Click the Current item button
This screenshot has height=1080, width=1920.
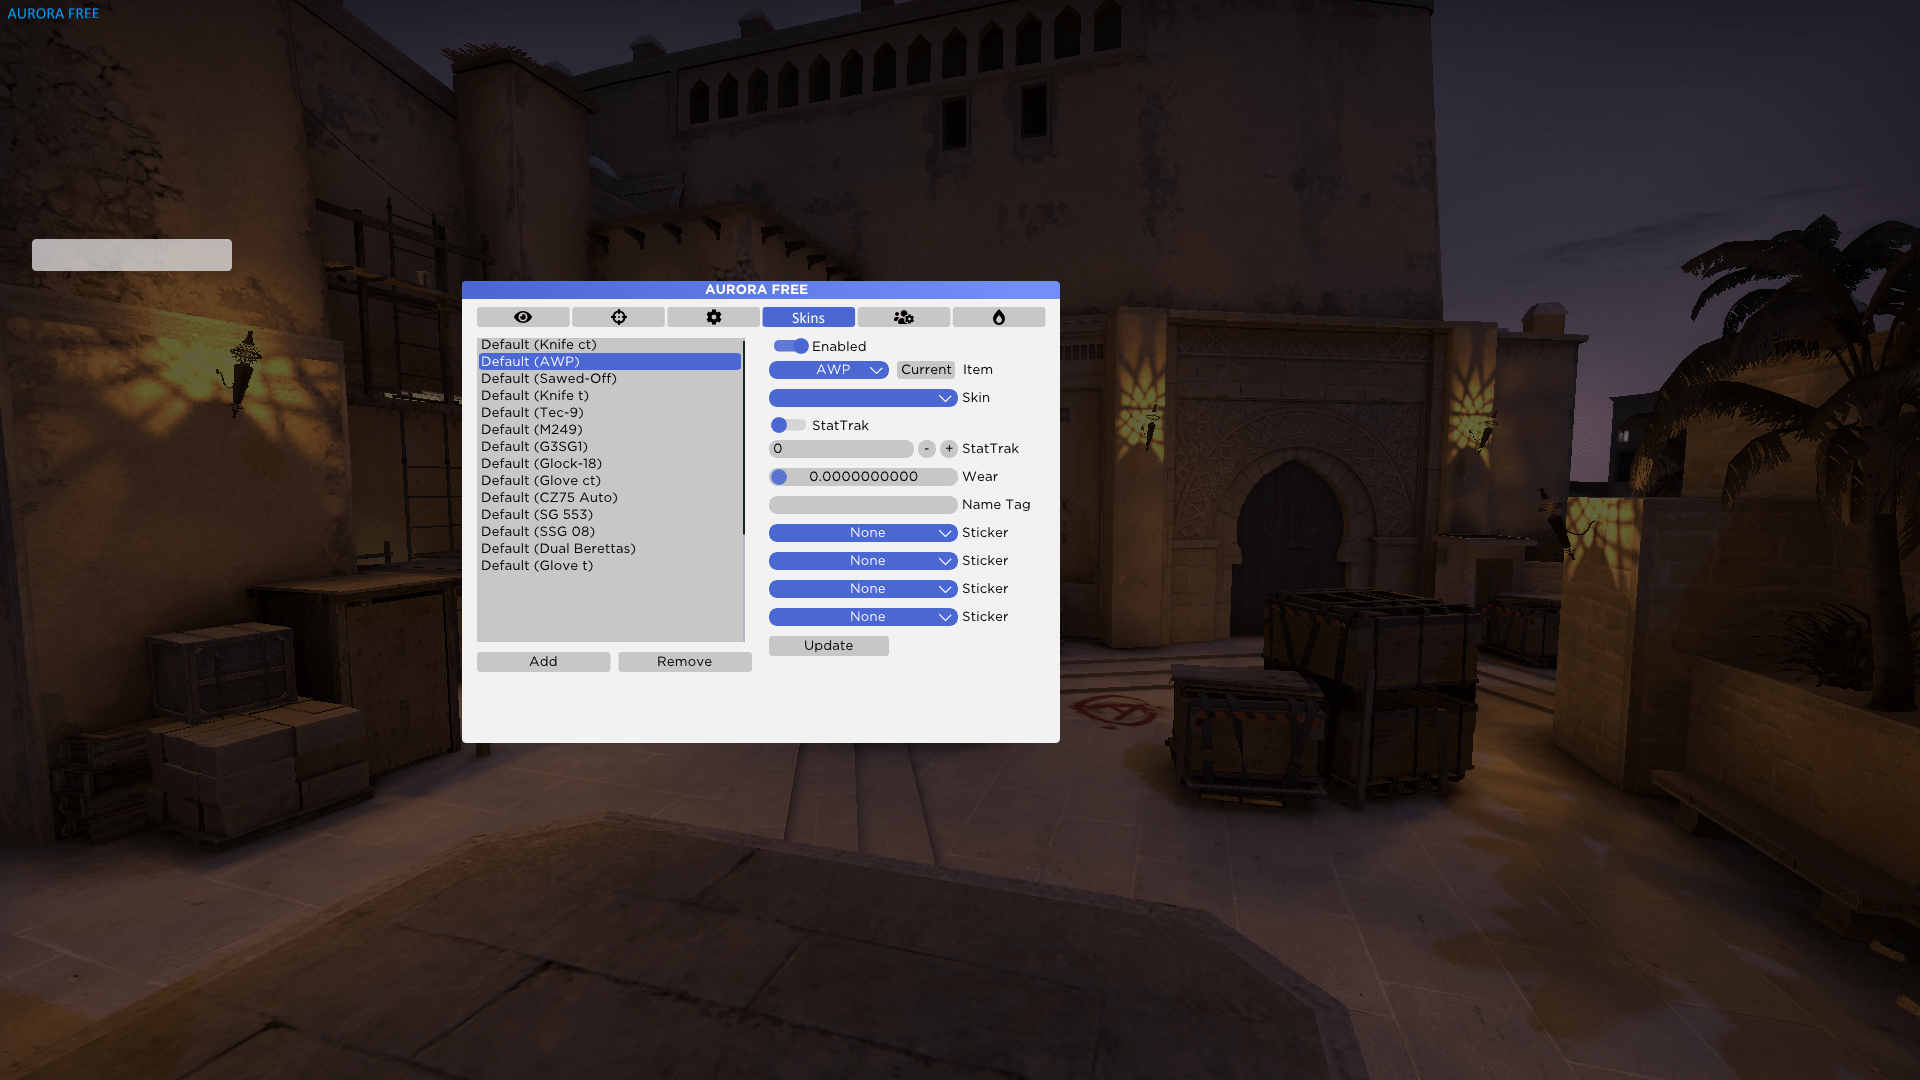925,370
